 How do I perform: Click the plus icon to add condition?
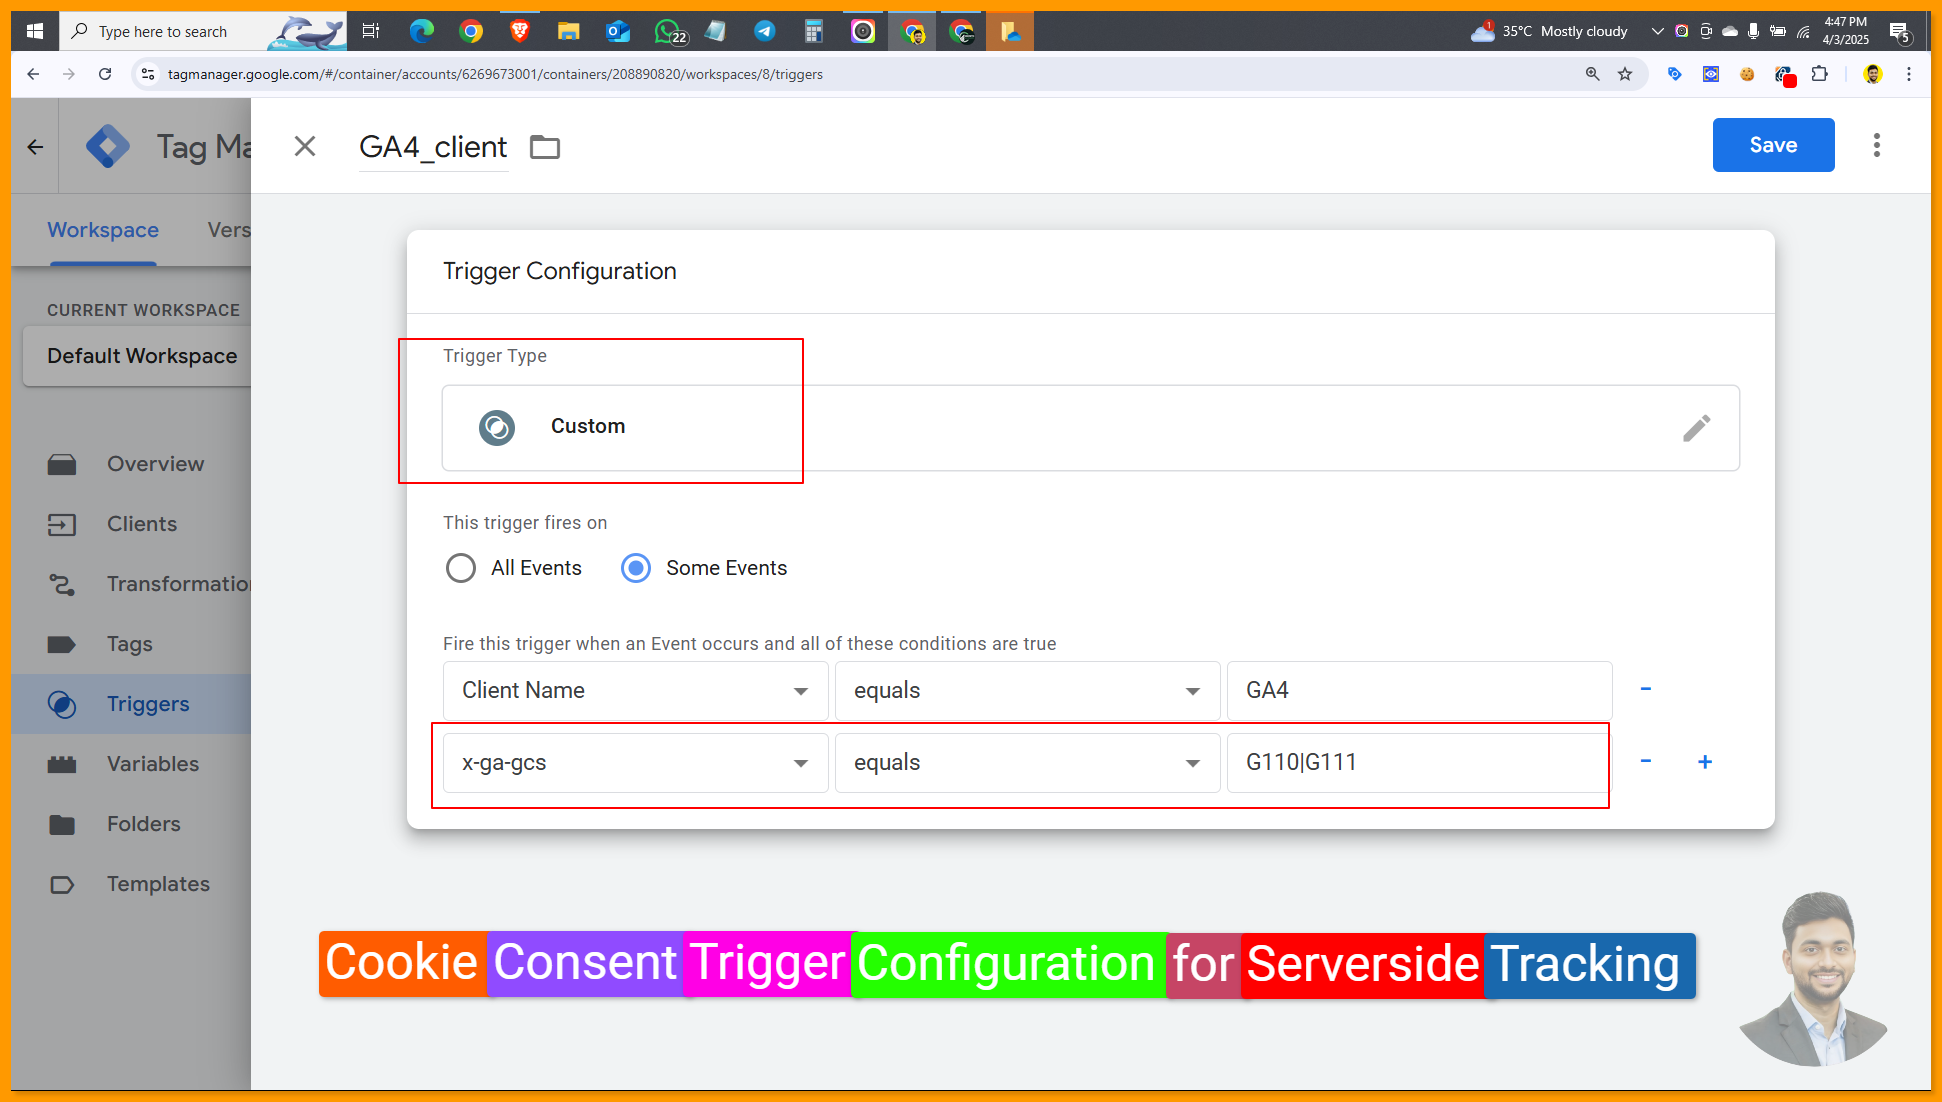click(1705, 762)
